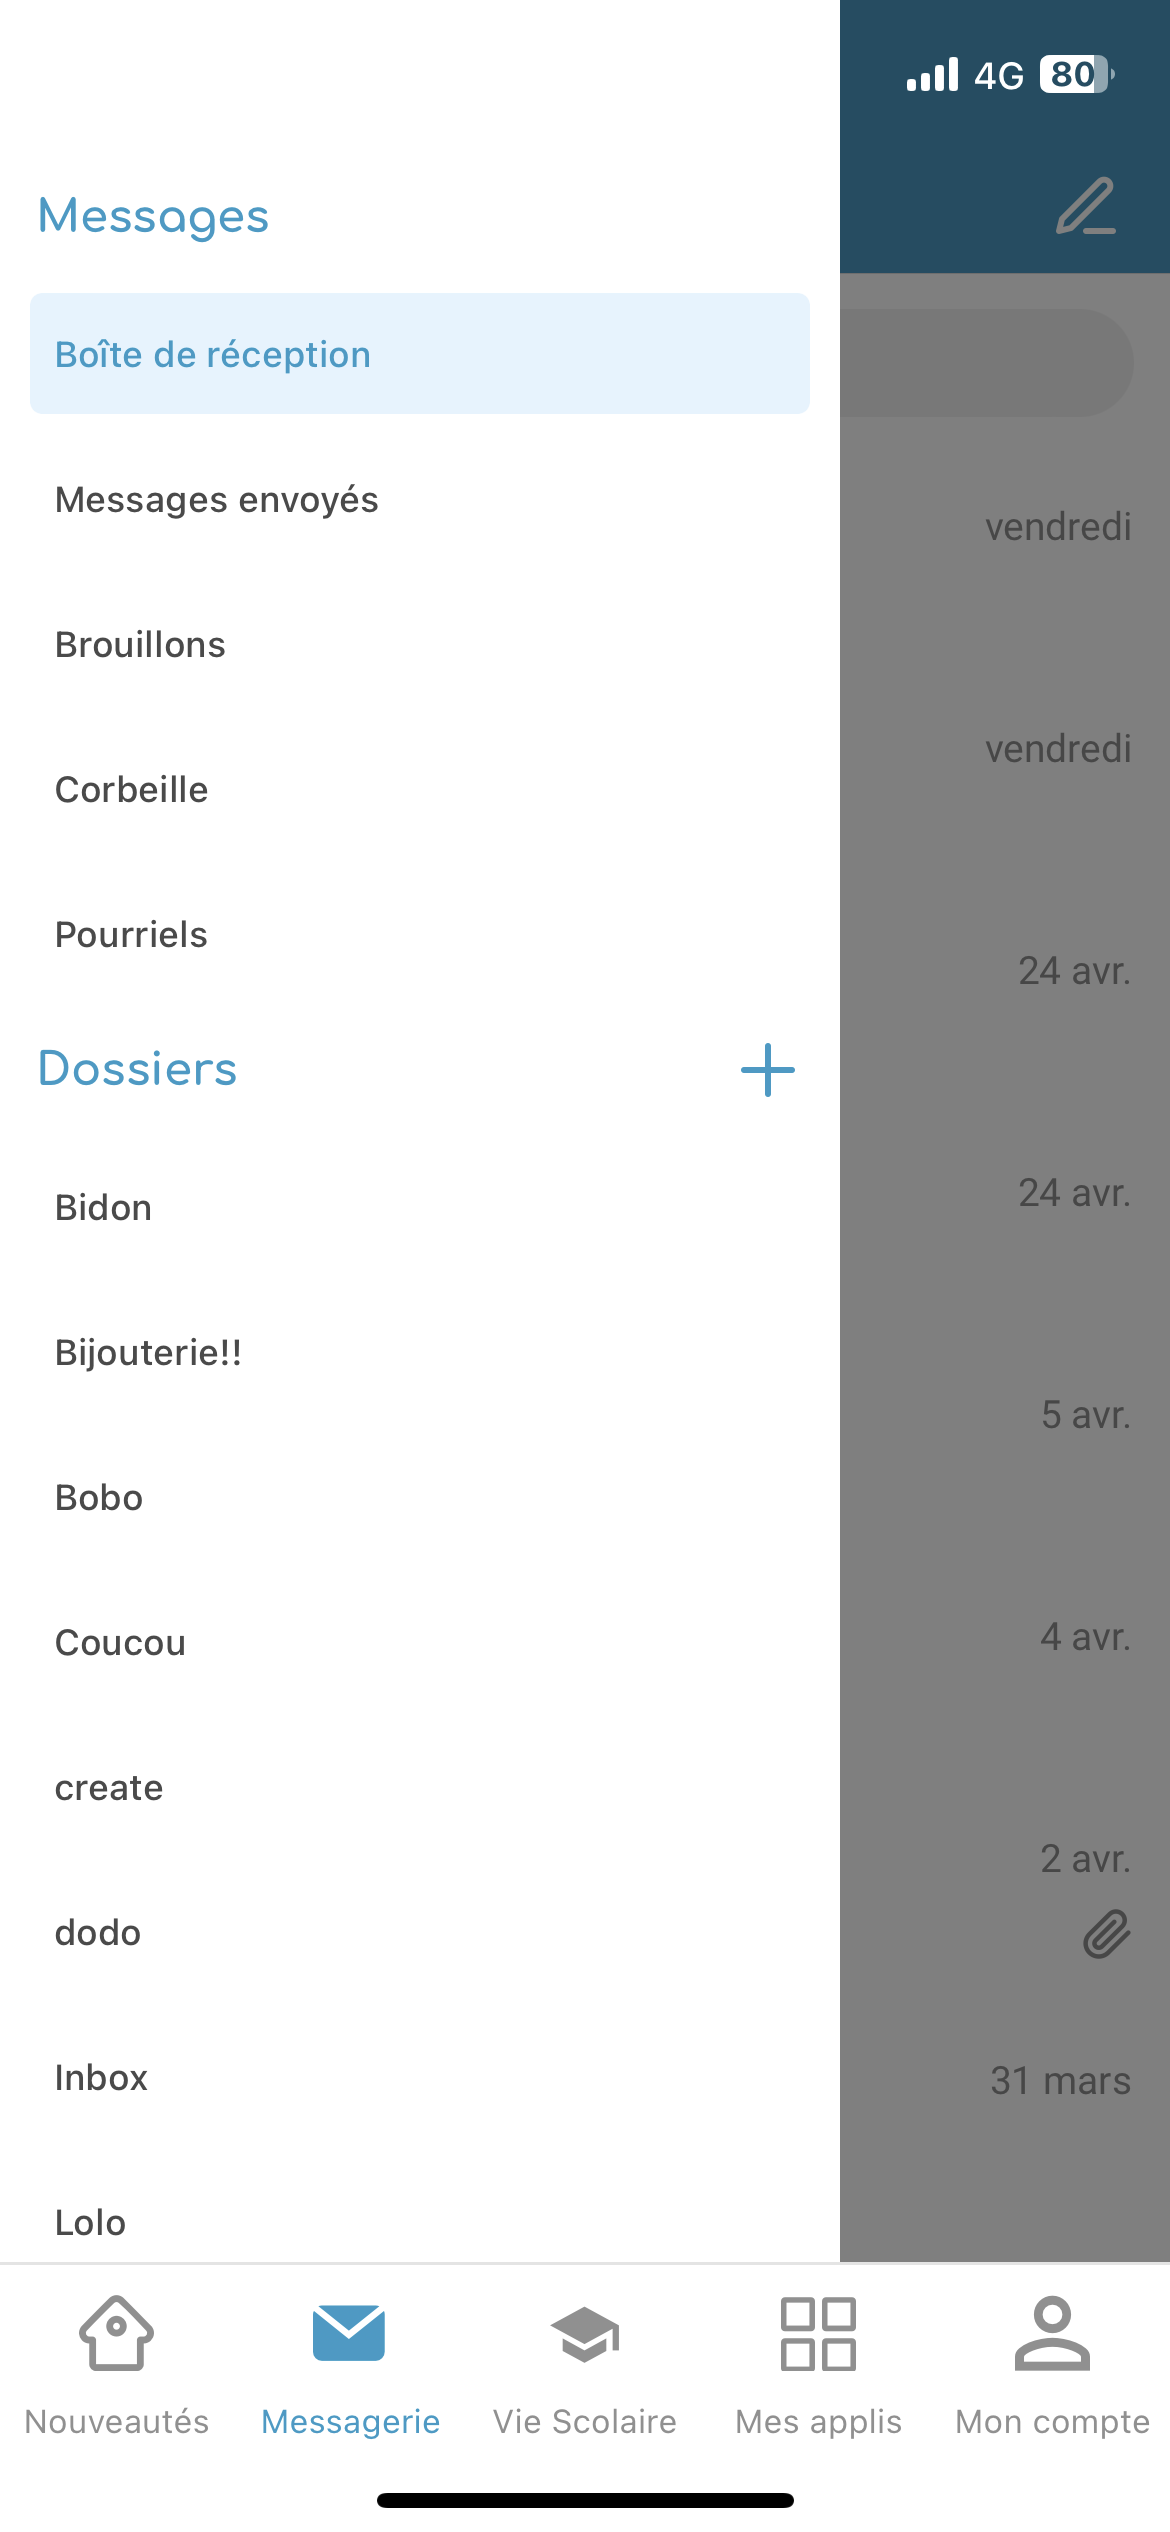The image size is (1170, 2532).
Task: Open Mes applis grid icon
Action: point(818,2334)
